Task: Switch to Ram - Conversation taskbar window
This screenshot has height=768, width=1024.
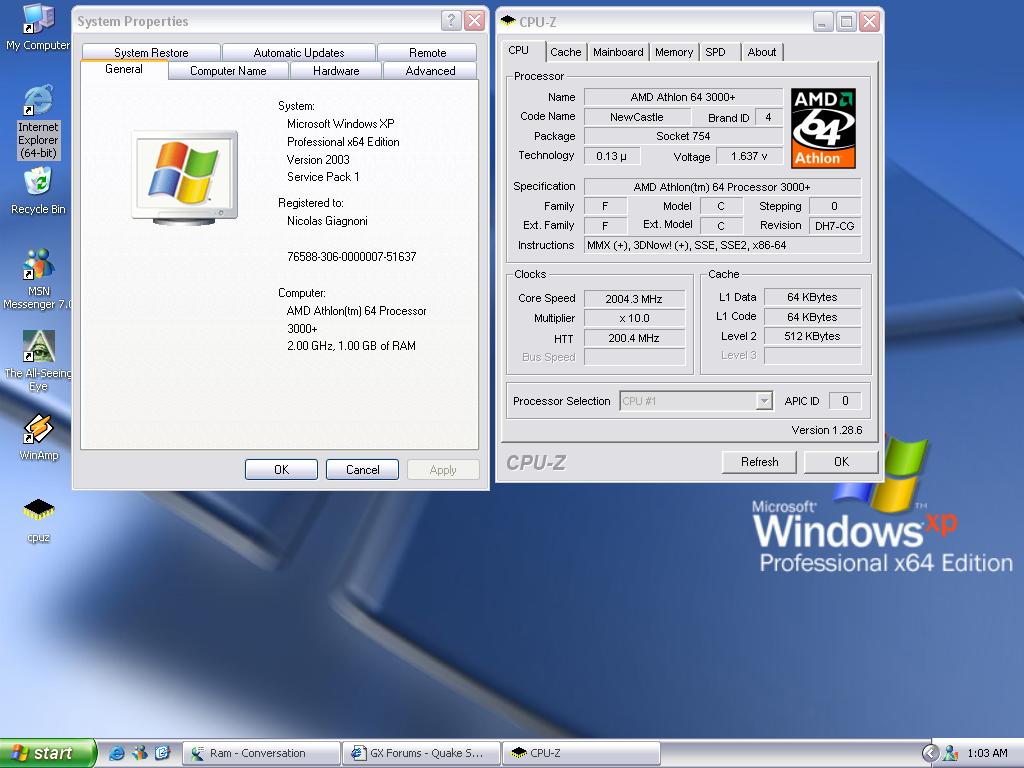Action: [261, 753]
